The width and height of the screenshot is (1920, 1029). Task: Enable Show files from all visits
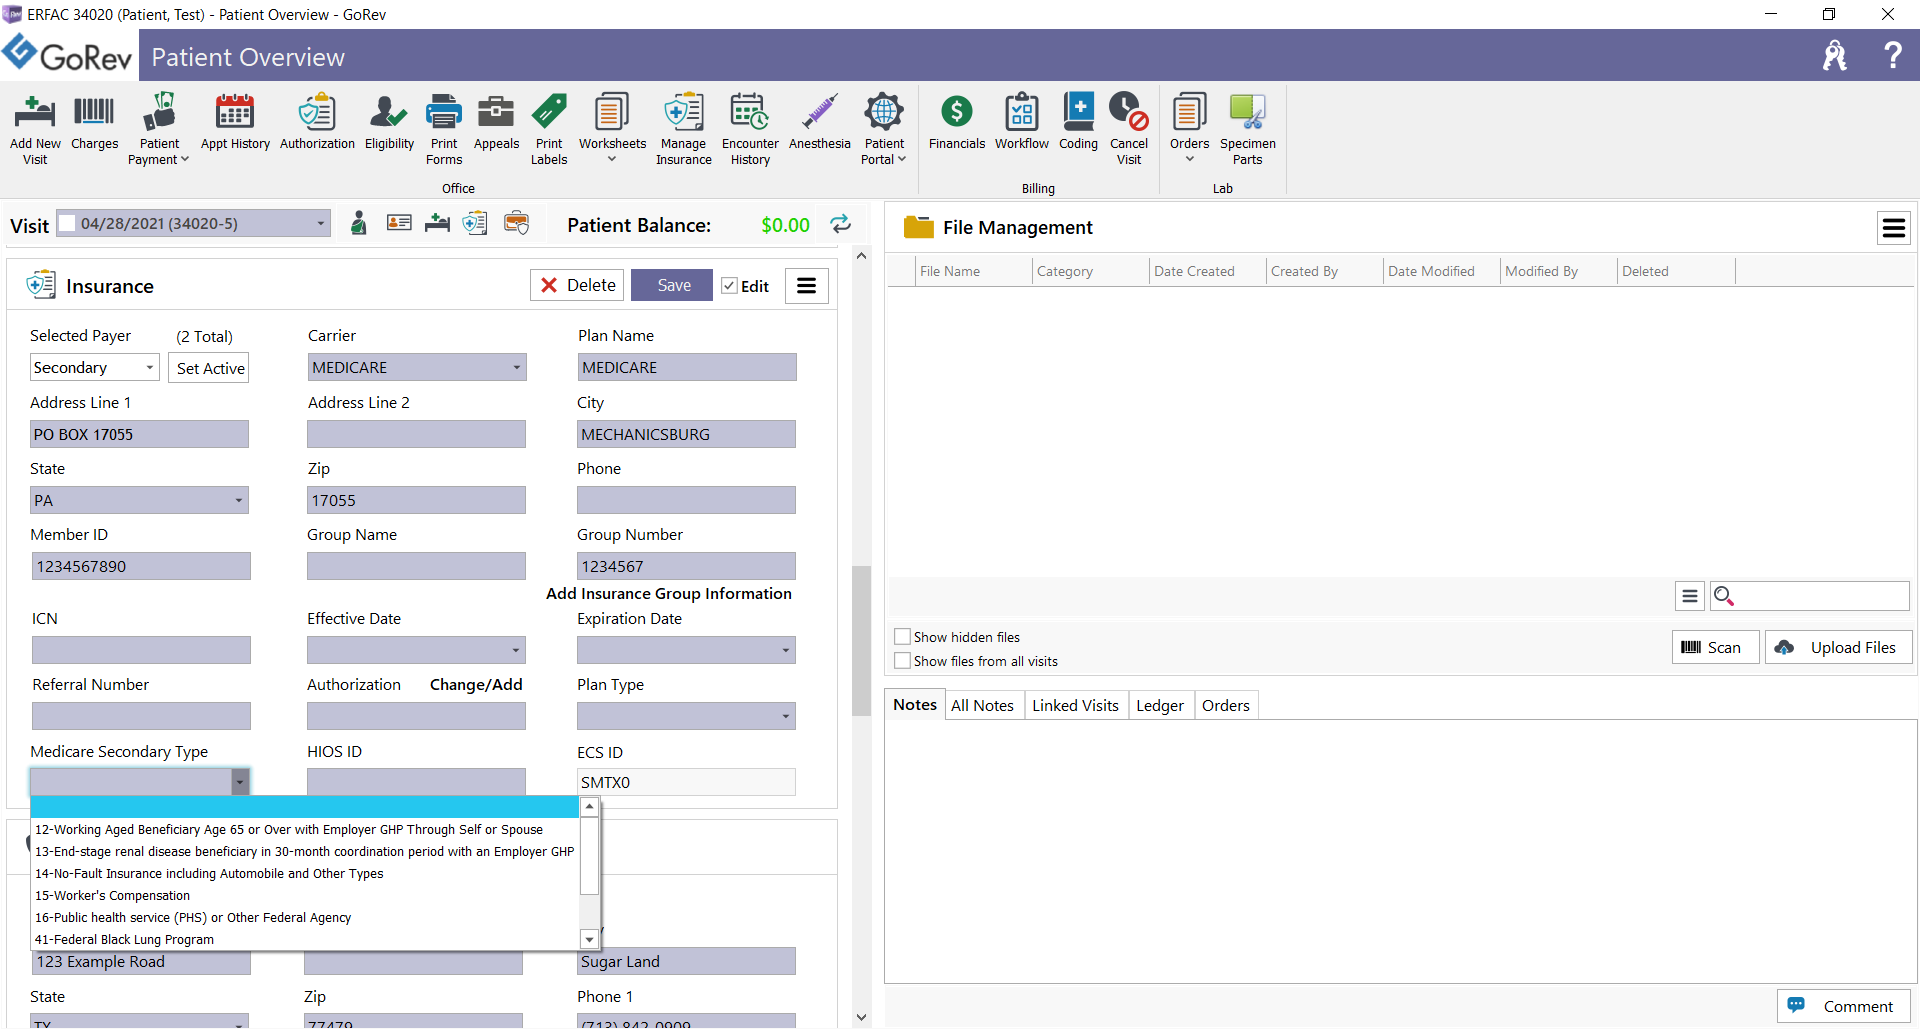pyautogui.click(x=902, y=661)
